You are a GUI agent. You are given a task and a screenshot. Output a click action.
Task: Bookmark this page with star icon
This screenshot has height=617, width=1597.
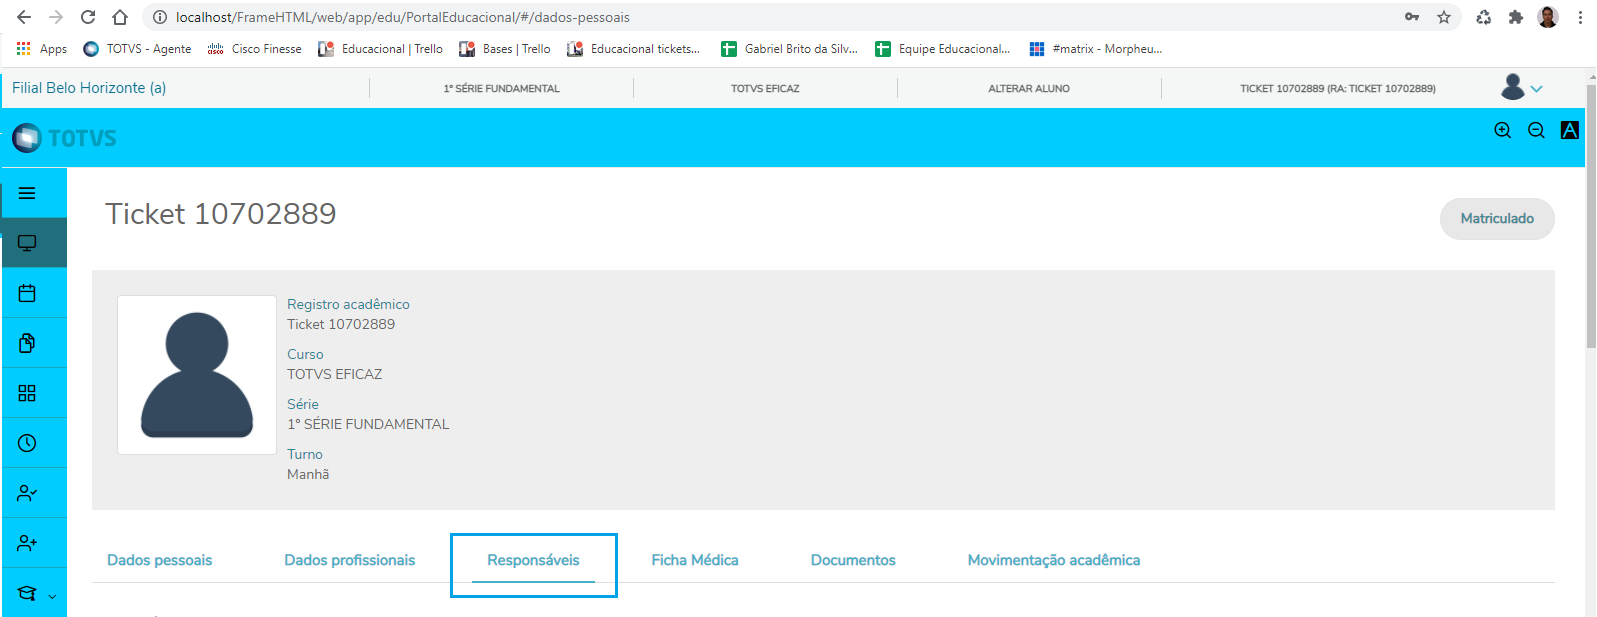coord(1444,17)
